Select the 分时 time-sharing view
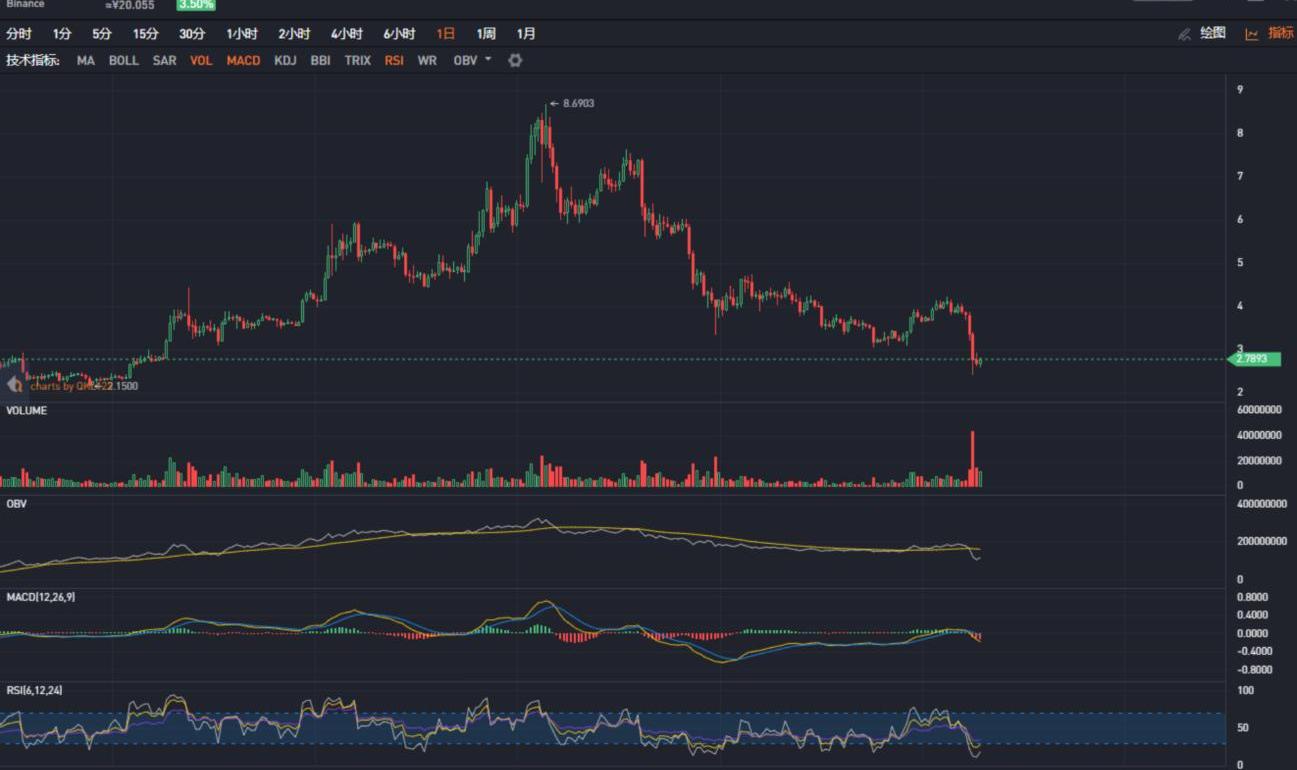The image size is (1297, 770). point(19,34)
